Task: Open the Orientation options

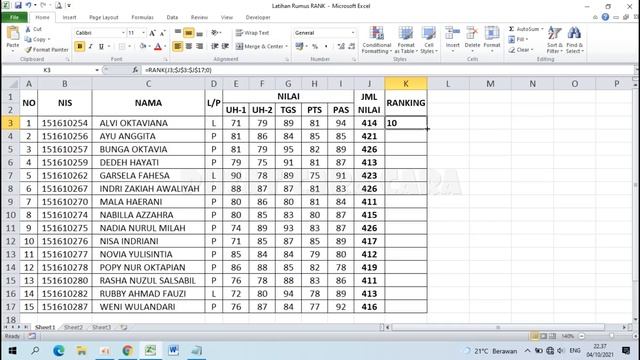Action: point(216,33)
